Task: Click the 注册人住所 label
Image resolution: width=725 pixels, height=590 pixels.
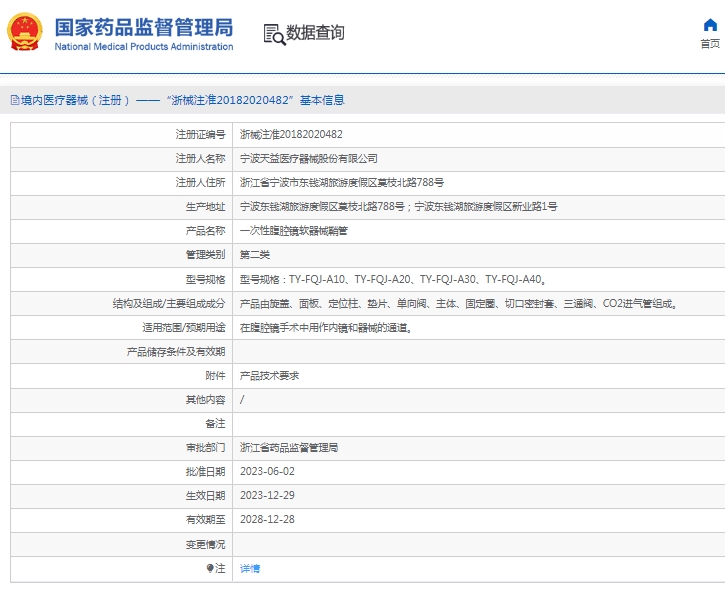Action: tap(201, 183)
